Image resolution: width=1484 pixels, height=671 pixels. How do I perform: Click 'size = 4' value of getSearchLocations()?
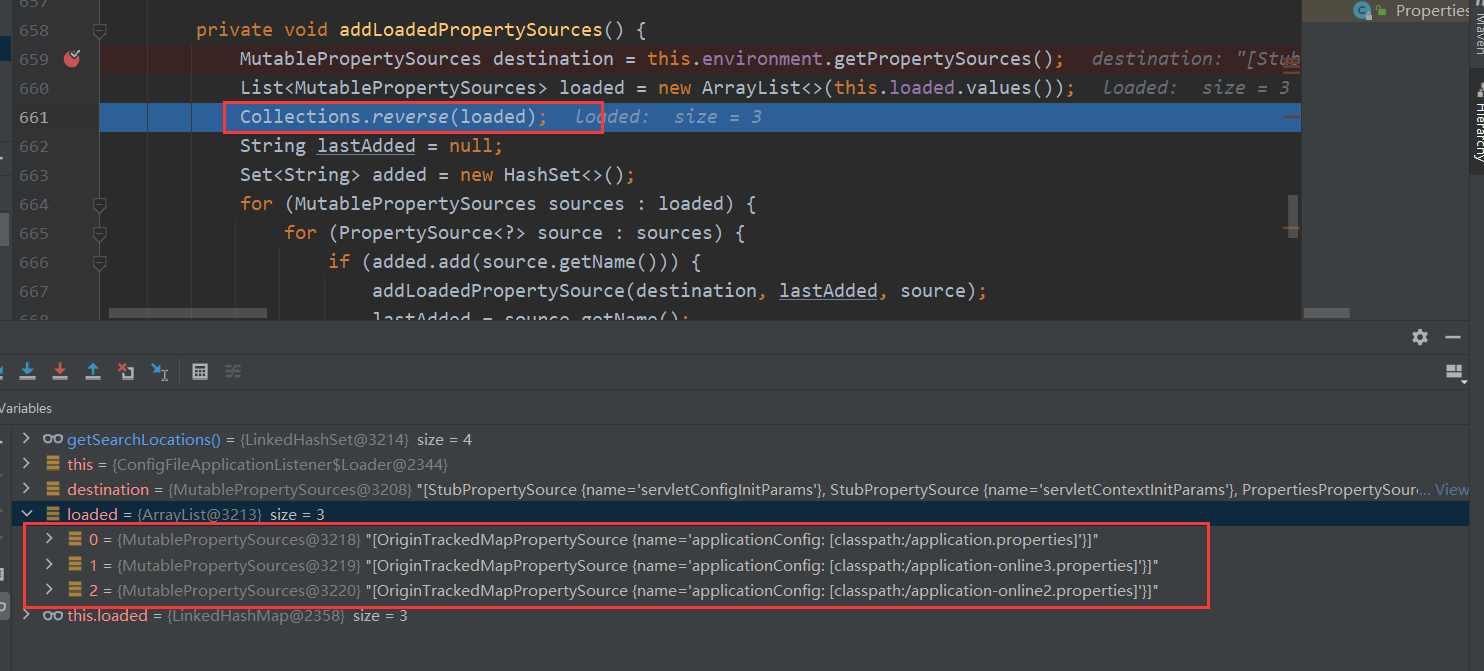point(444,440)
